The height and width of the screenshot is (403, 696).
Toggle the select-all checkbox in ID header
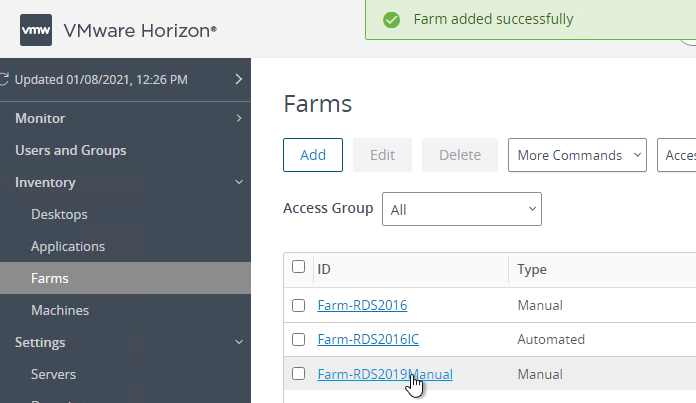point(298,267)
